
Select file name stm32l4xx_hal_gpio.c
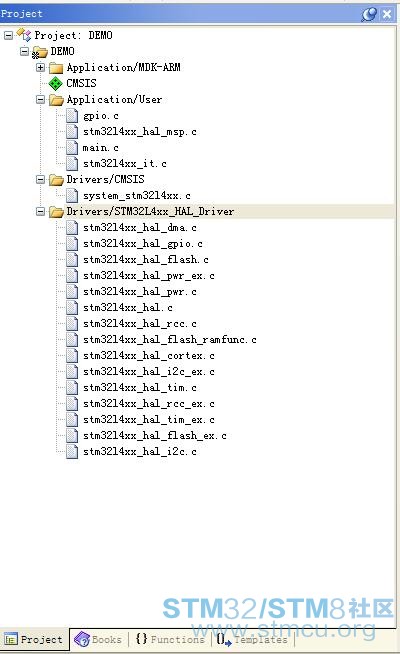(143, 244)
